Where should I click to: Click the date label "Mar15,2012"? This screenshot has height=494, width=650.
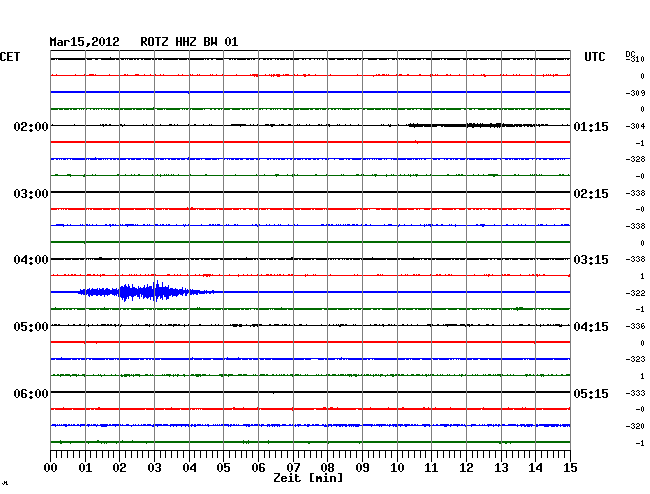(x=84, y=42)
